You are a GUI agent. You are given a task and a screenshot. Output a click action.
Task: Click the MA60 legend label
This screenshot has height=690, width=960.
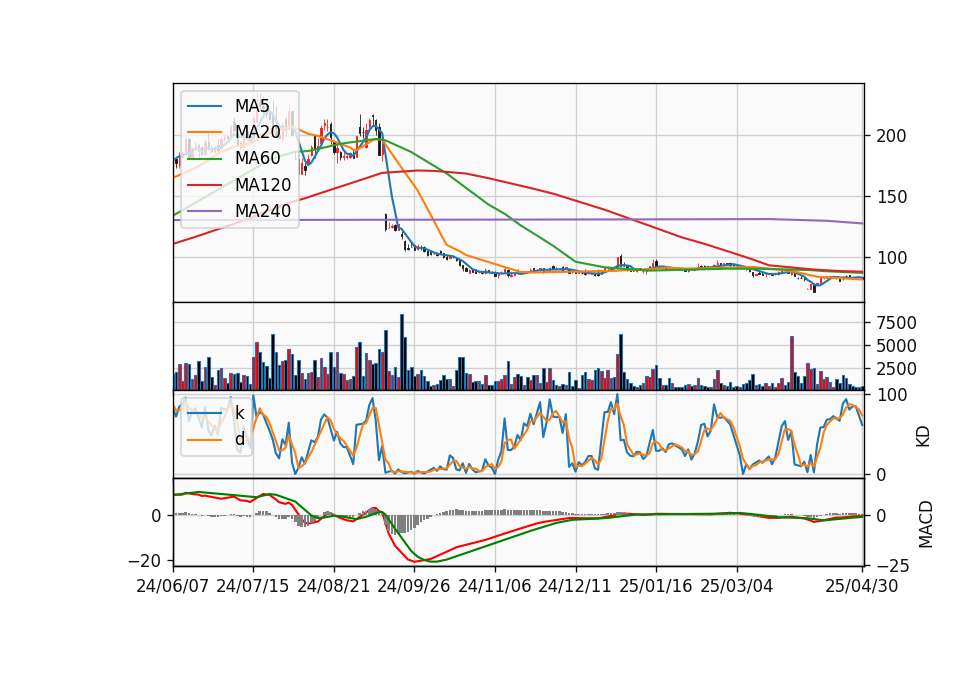[x=257, y=158]
